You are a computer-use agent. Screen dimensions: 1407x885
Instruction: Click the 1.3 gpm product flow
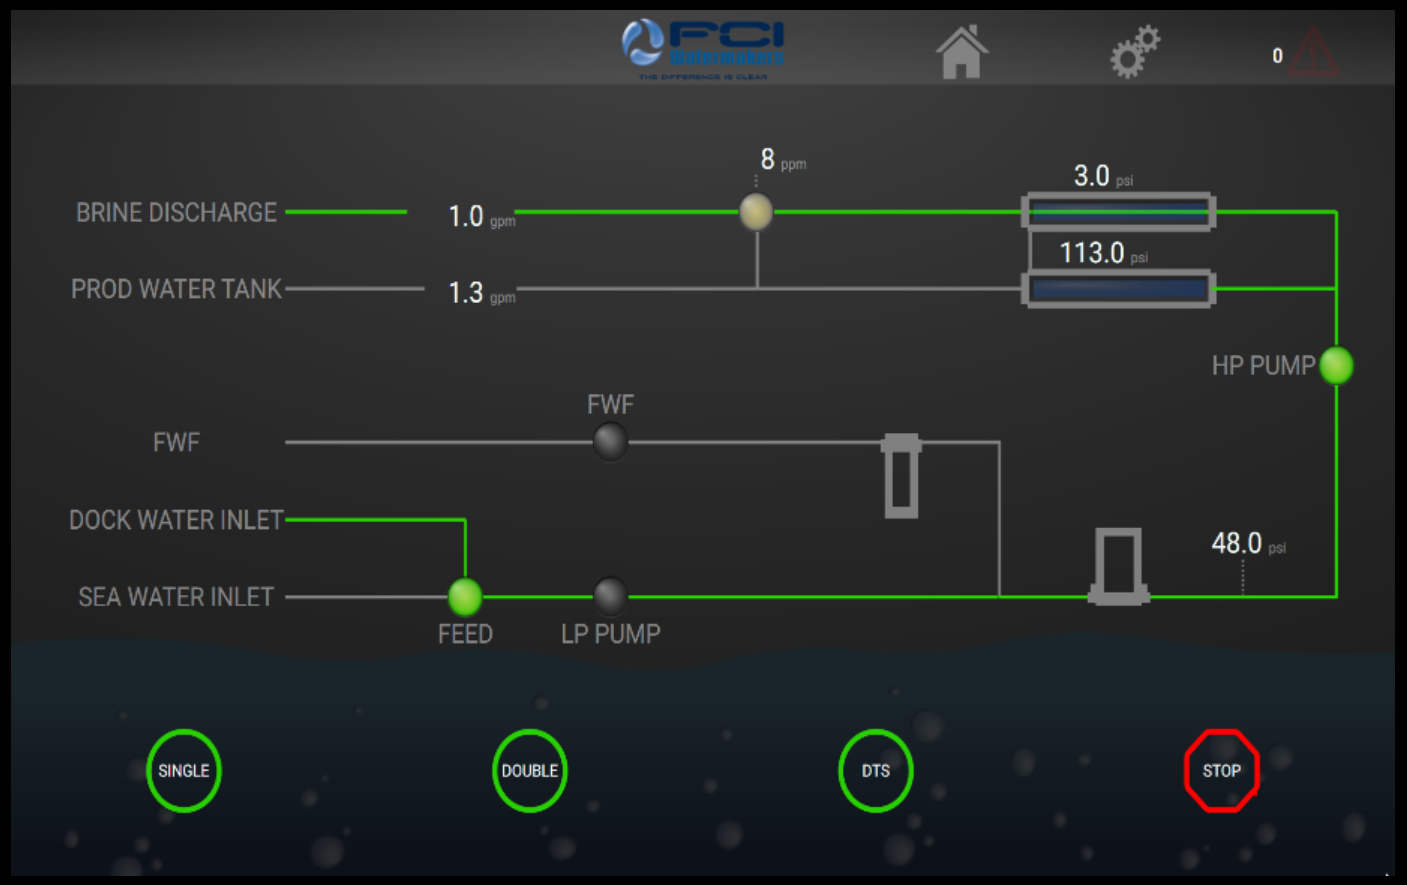click(467, 293)
